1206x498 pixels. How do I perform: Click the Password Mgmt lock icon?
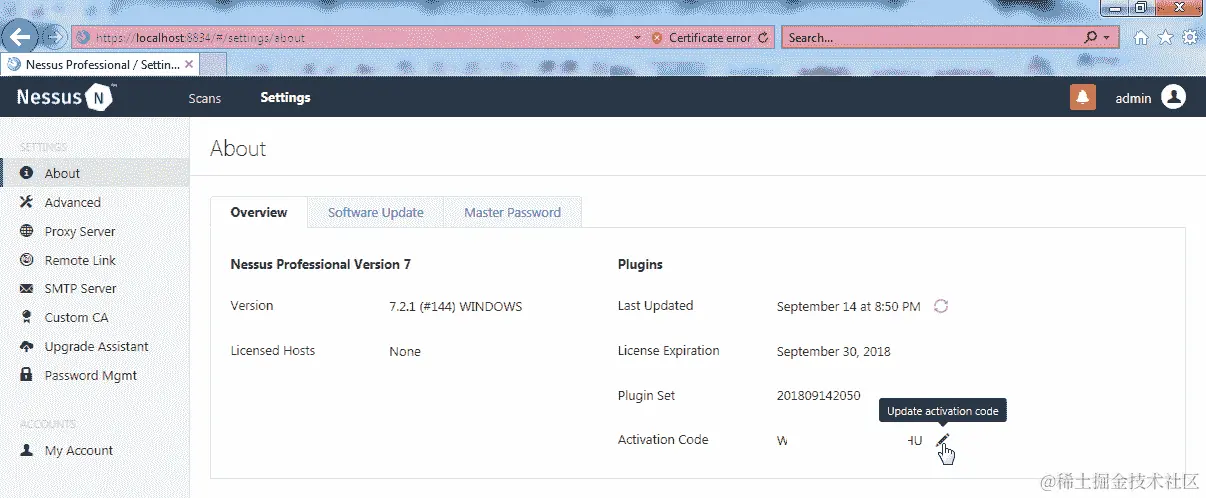27,375
